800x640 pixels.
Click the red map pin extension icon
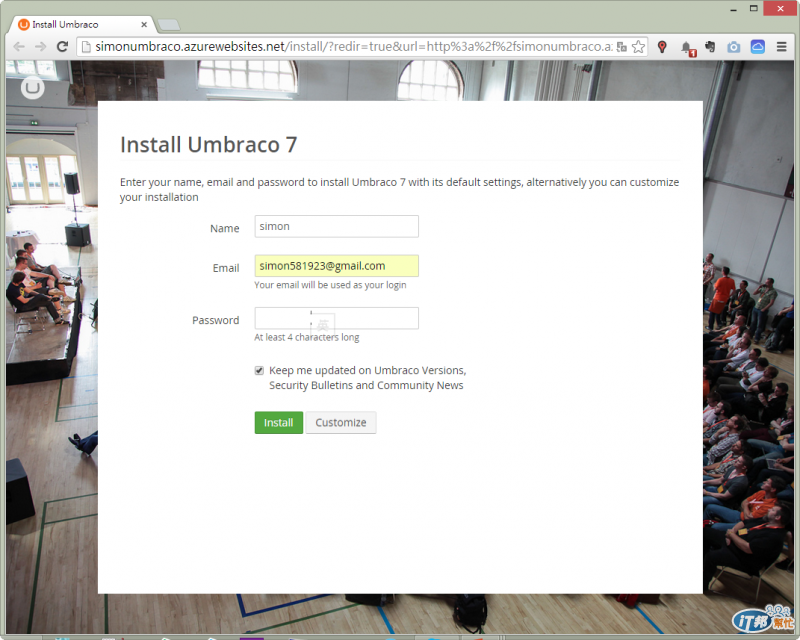(x=662, y=47)
